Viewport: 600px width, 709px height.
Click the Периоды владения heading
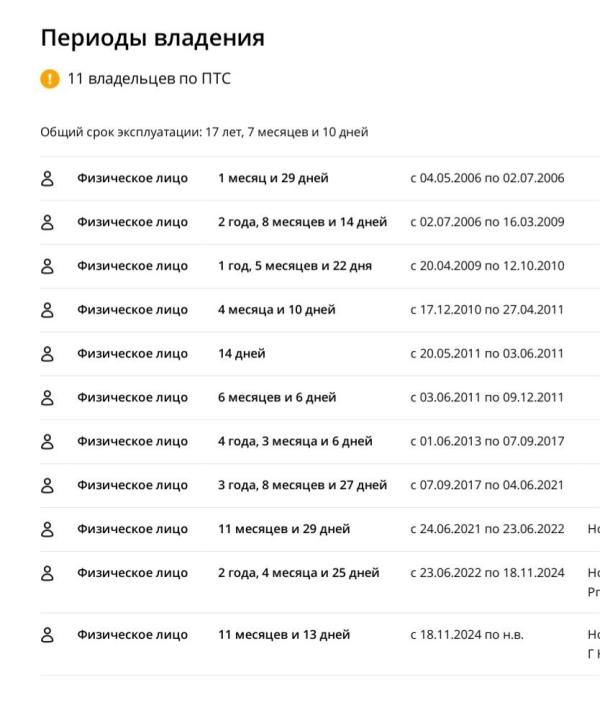(152, 38)
